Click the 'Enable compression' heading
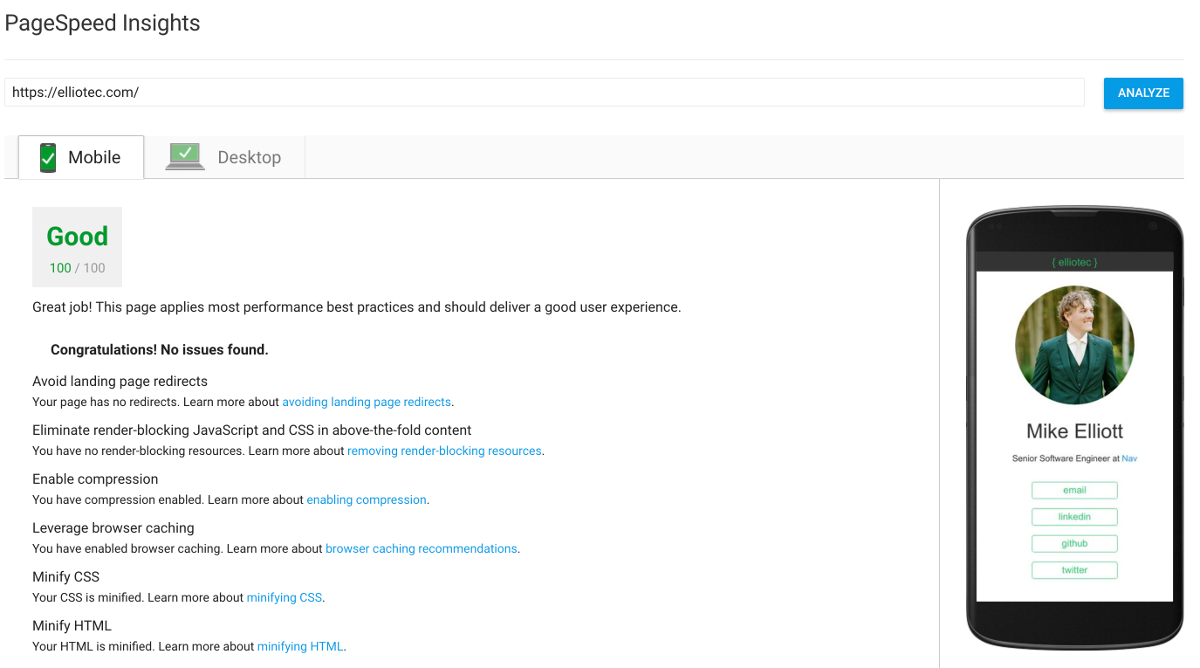This screenshot has height=668, width=1200. [x=95, y=479]
